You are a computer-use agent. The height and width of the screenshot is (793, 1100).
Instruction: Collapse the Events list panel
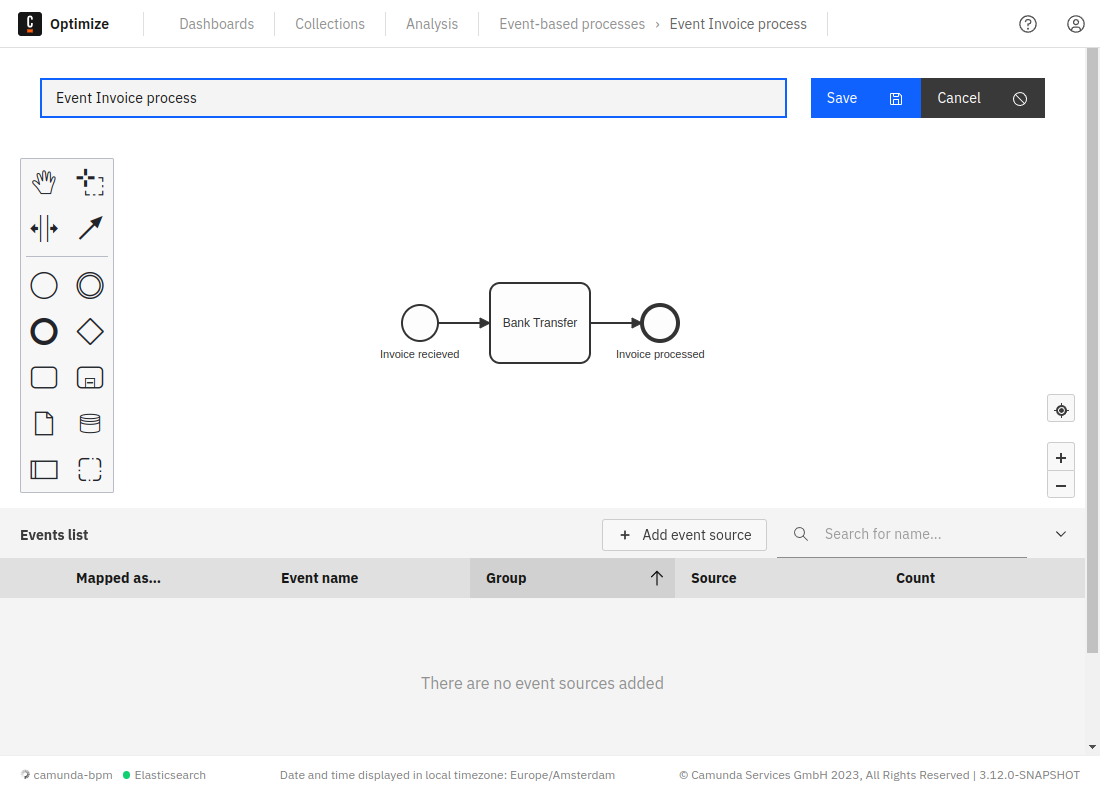(1061, 534)
